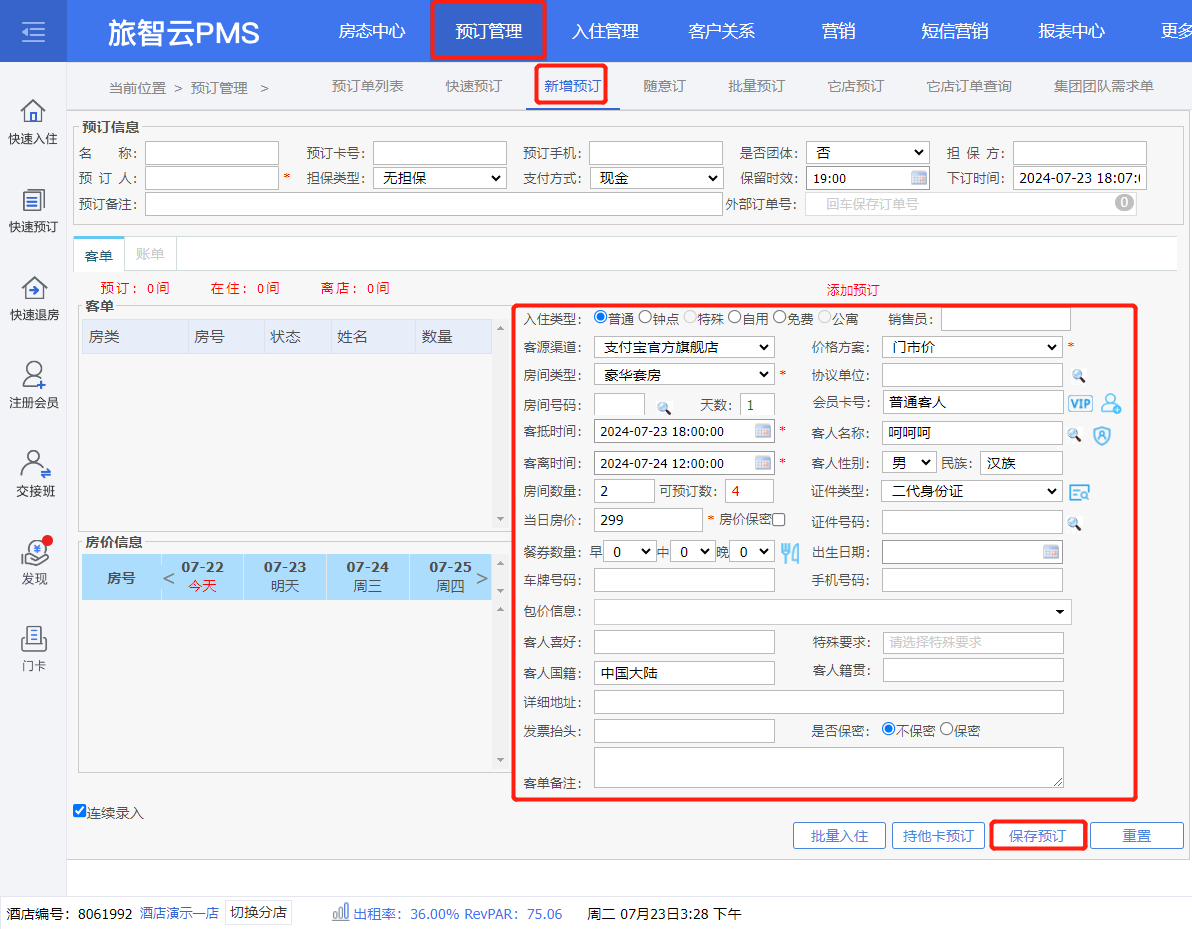Screen dimensions: 1192x929
Task: Click shield icon next to 客人名称
Action: click(1102, 435)
